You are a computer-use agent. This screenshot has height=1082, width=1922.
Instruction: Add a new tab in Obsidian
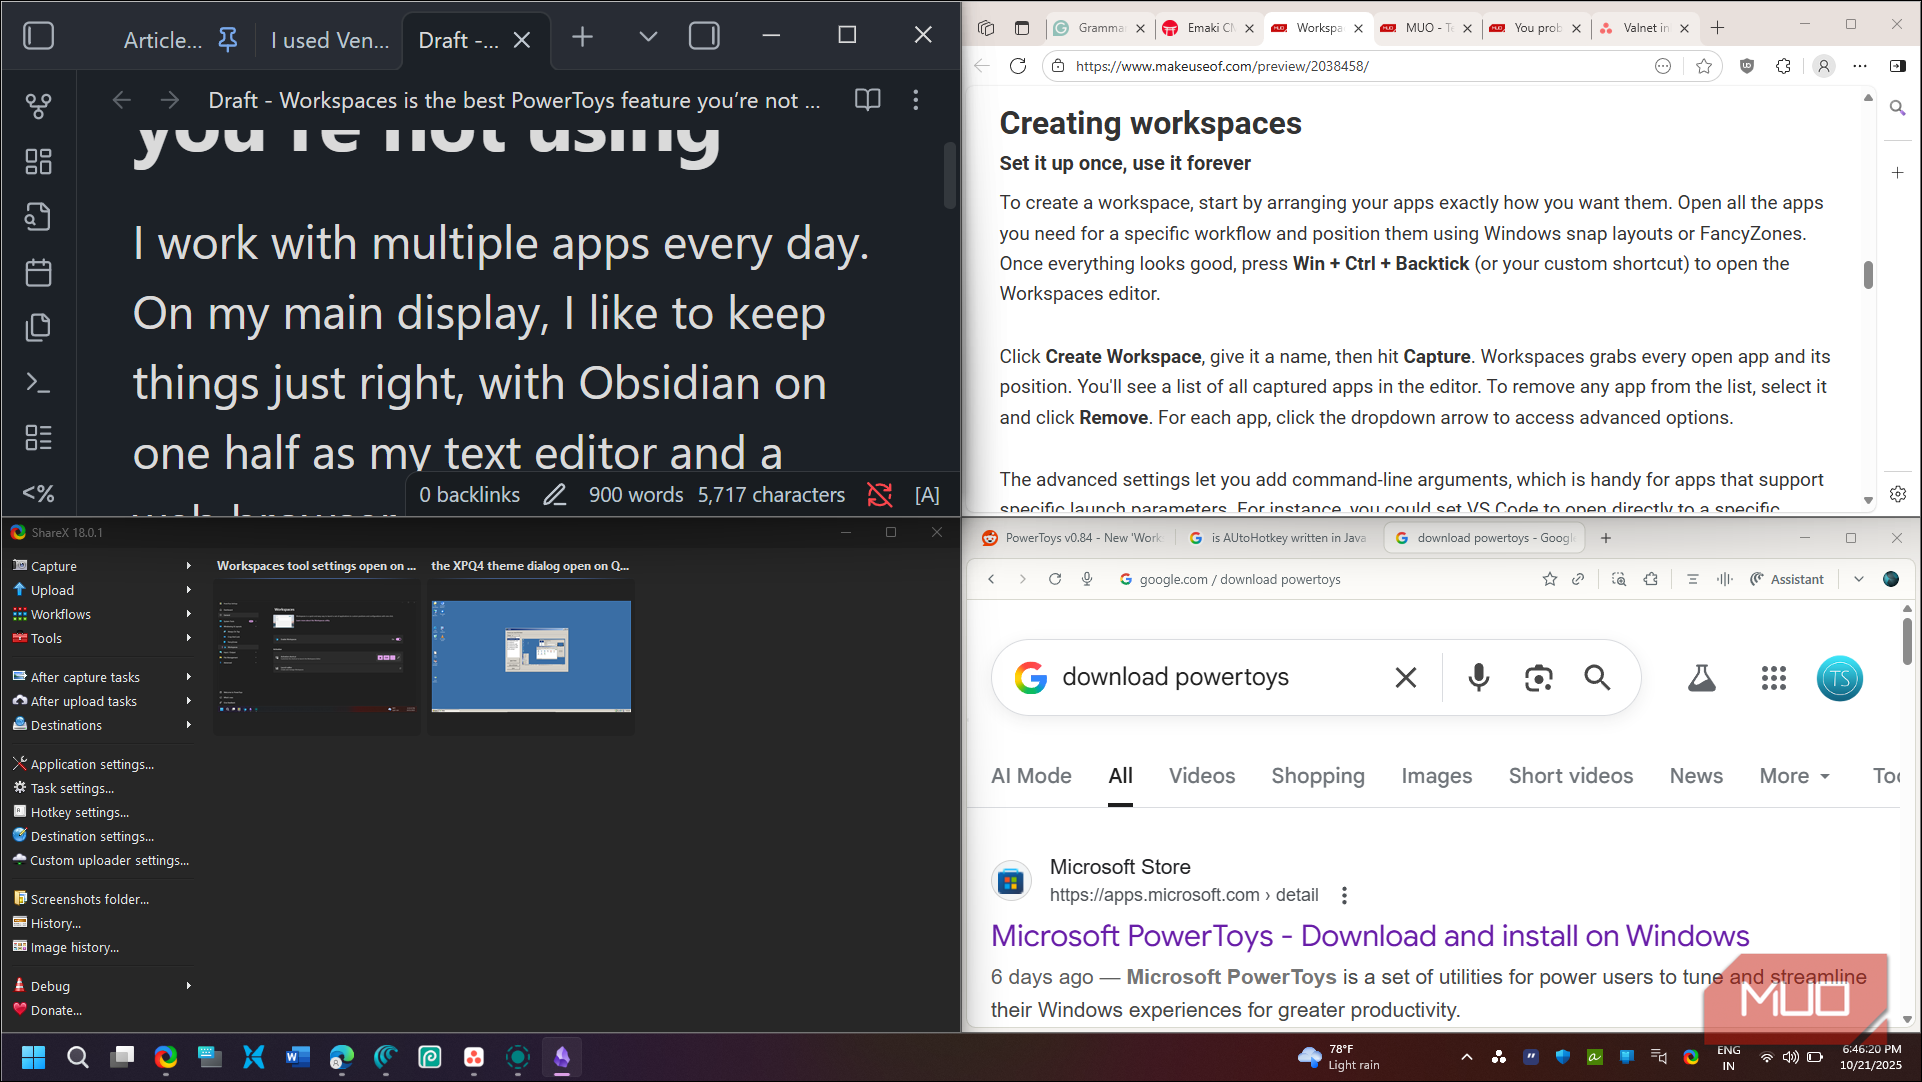[582, 37]
